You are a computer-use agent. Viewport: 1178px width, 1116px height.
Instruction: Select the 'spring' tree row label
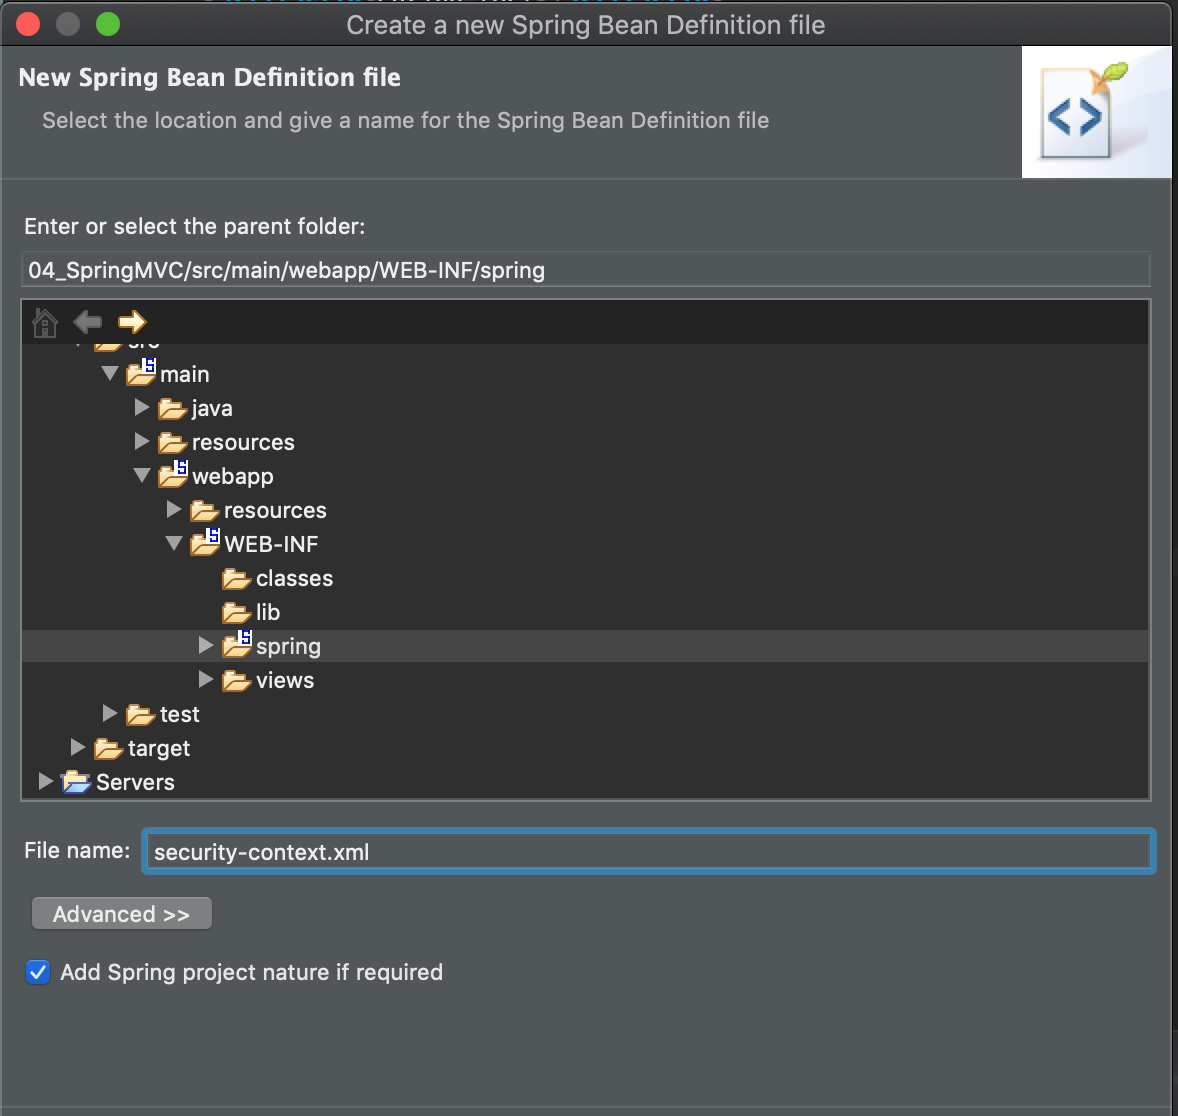288,647
